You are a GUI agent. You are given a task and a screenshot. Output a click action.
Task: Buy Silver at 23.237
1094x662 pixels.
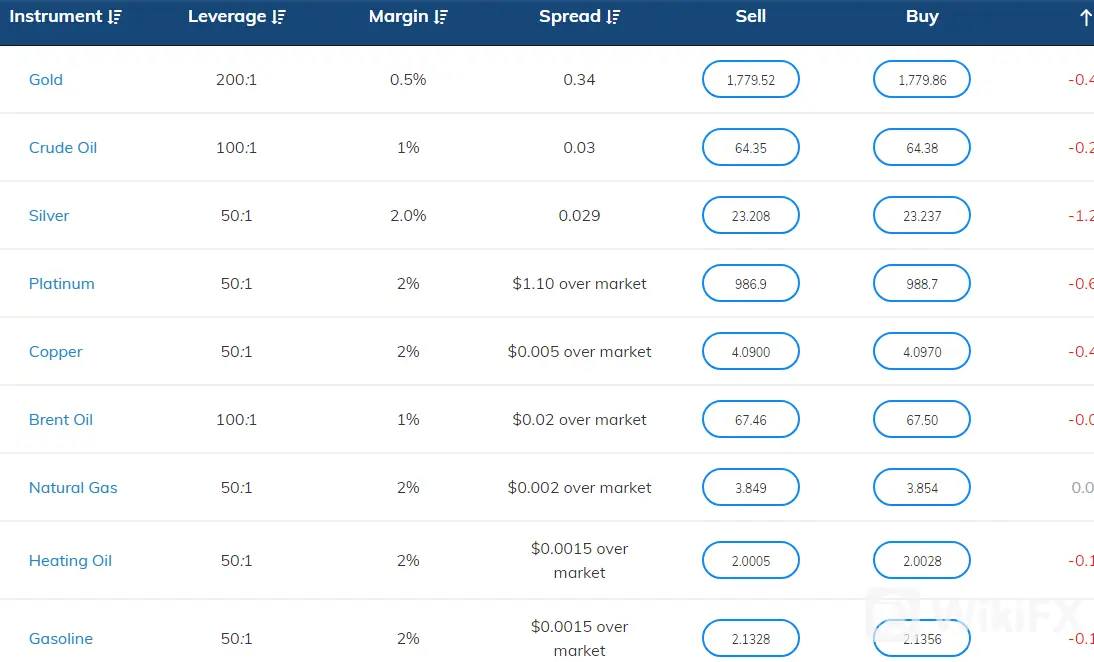922,216
